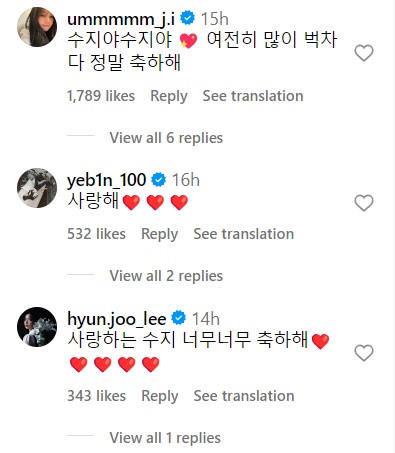Click the verified badge next to yeb1n_100

point(159,180)
